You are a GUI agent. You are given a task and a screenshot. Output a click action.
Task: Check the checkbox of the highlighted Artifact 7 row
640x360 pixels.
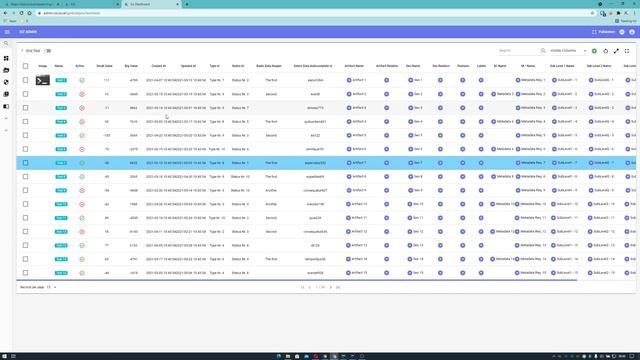(x=25, y=163)
